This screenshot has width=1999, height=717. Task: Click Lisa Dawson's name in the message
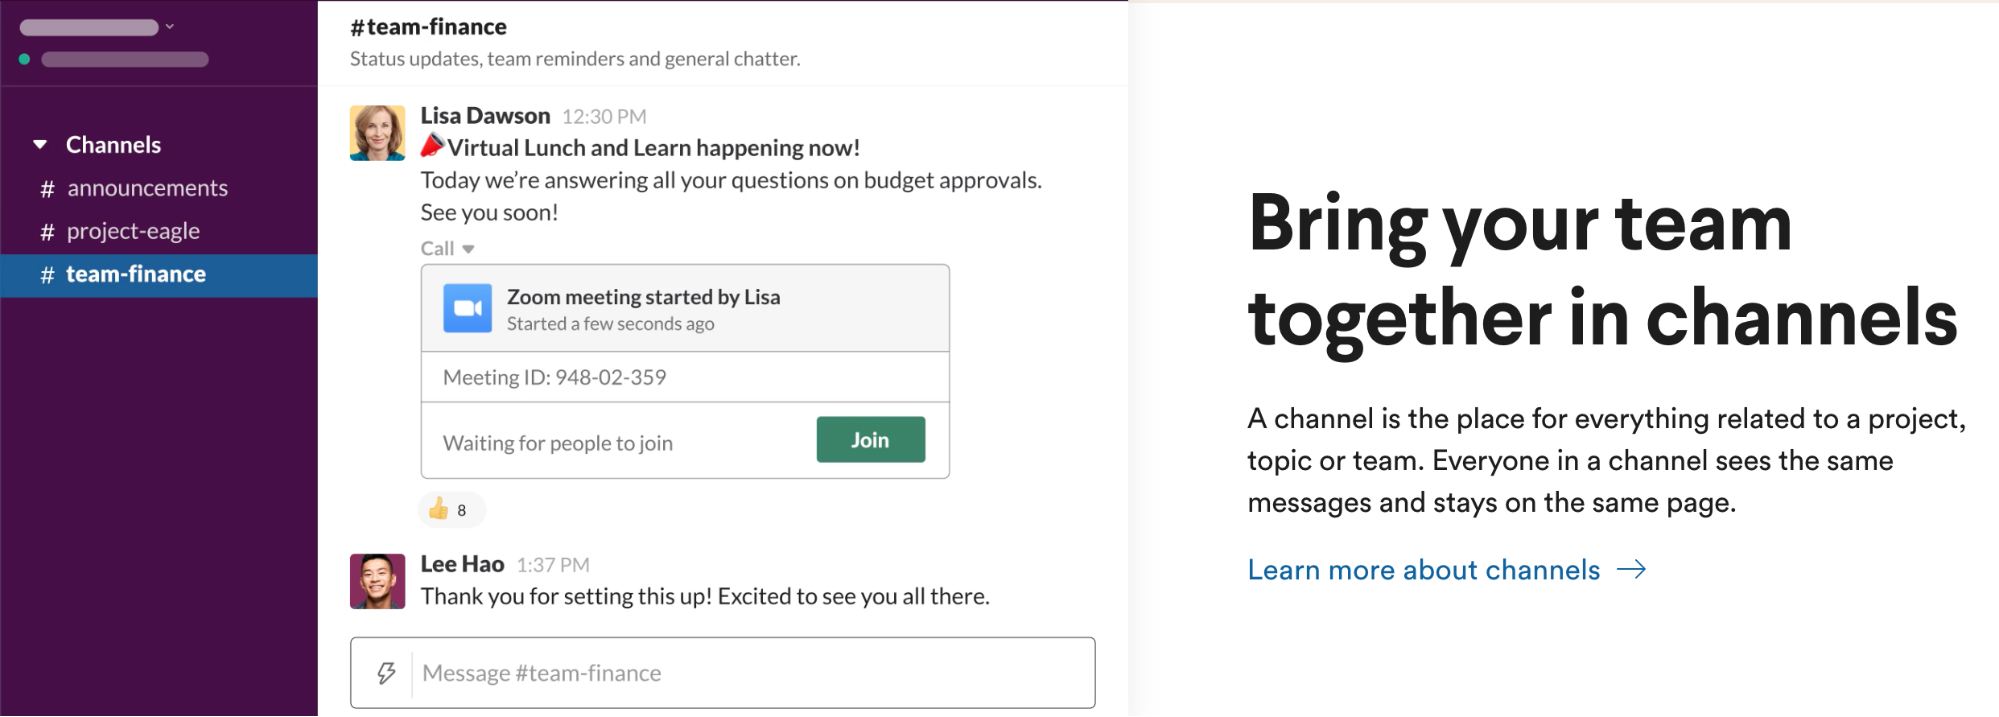pos(485,116)
